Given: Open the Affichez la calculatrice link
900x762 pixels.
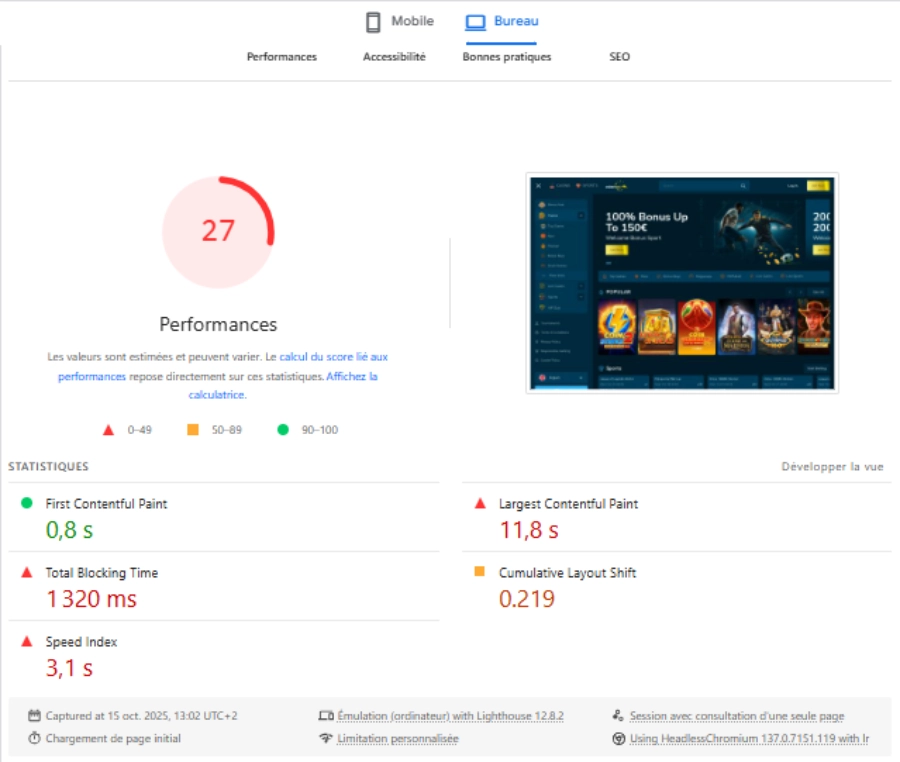Looking at the screenshot, I should tap(351, 377).
